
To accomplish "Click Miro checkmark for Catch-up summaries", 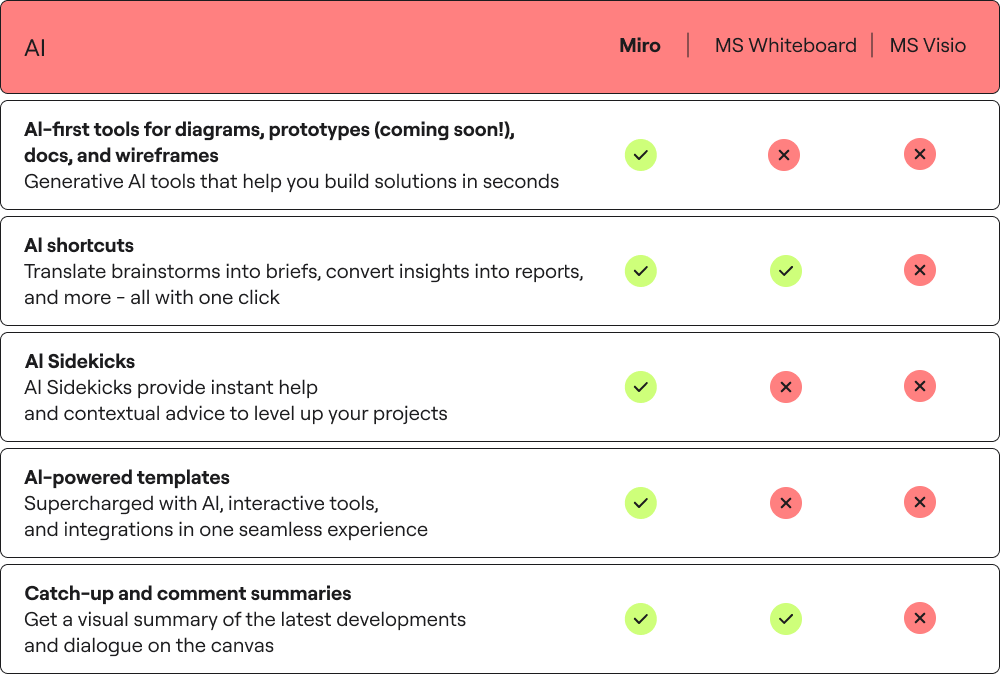I will pos(640,619).
